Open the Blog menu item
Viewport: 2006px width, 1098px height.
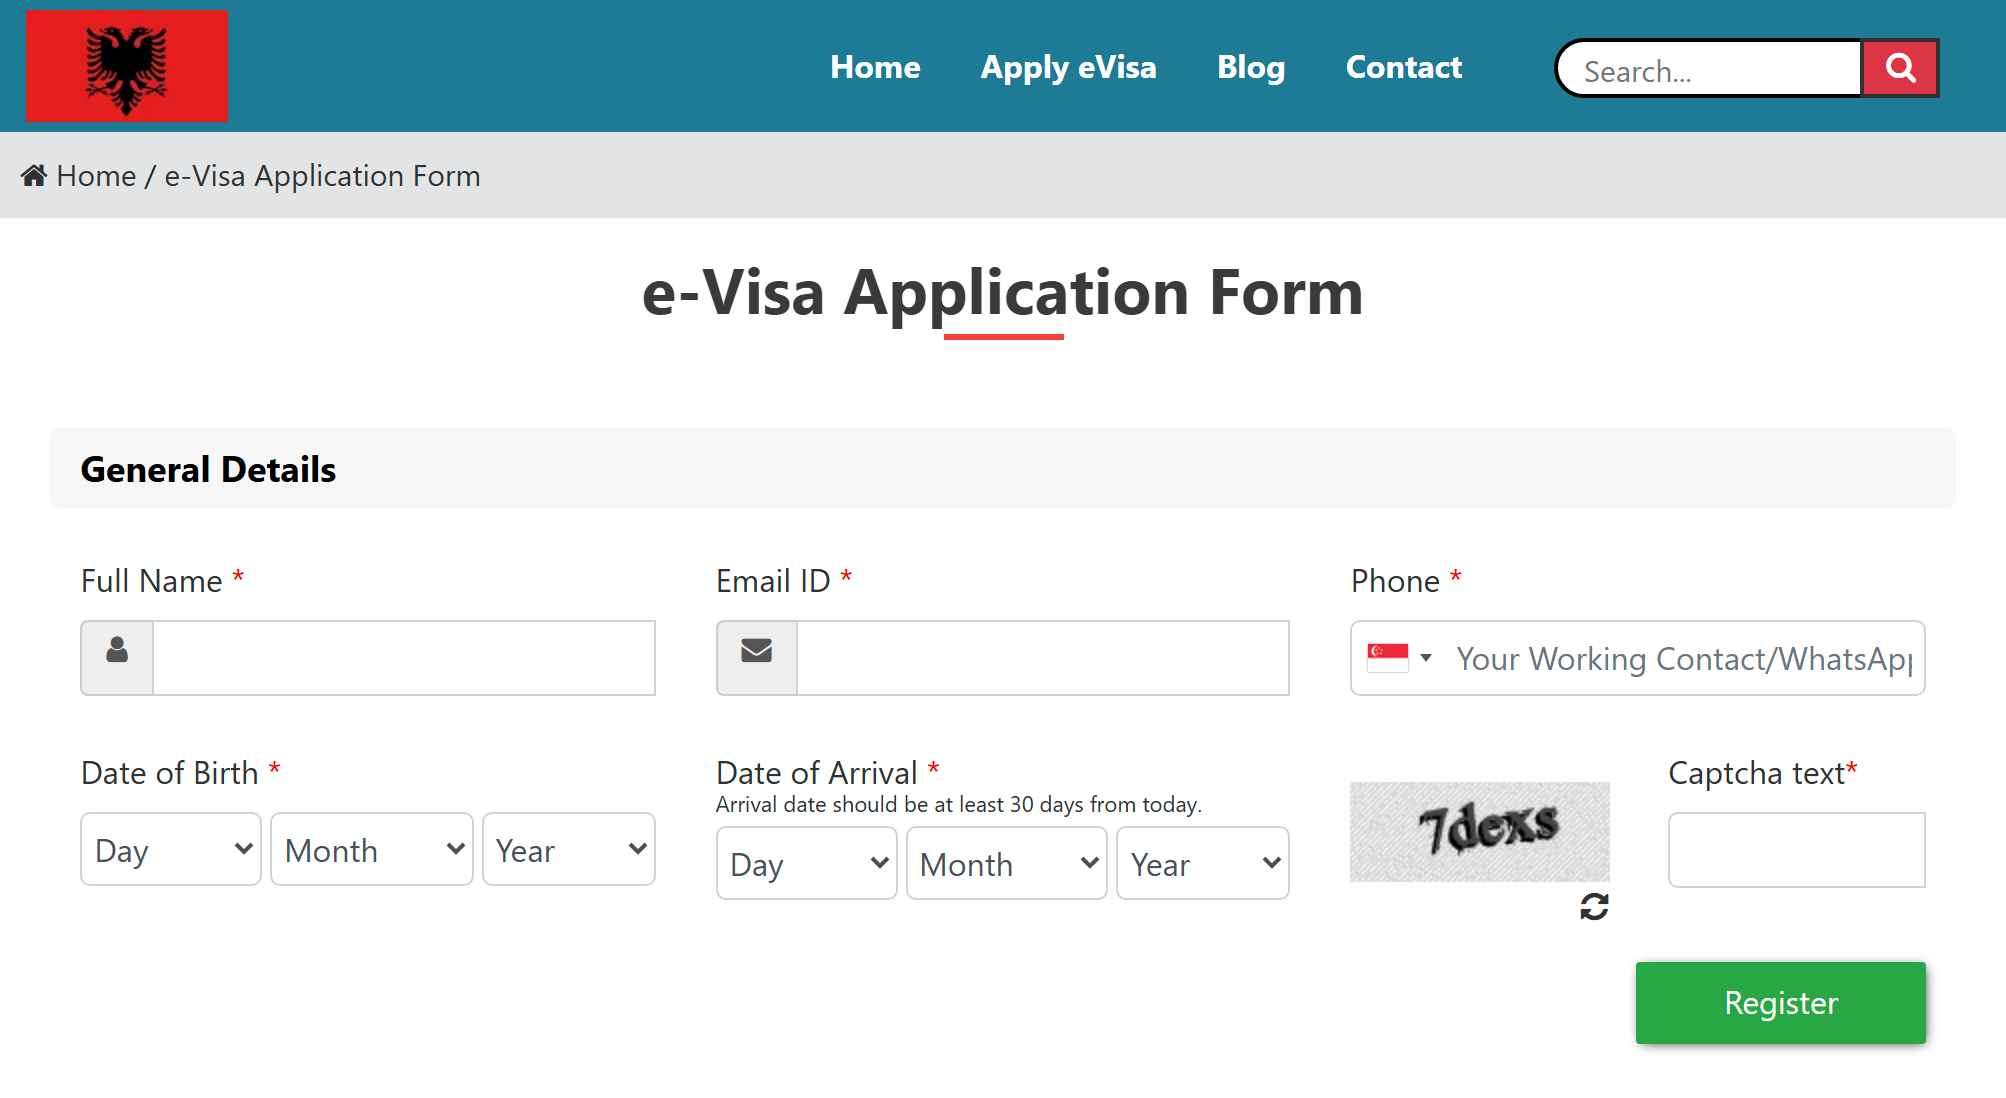click(1250, 67)
